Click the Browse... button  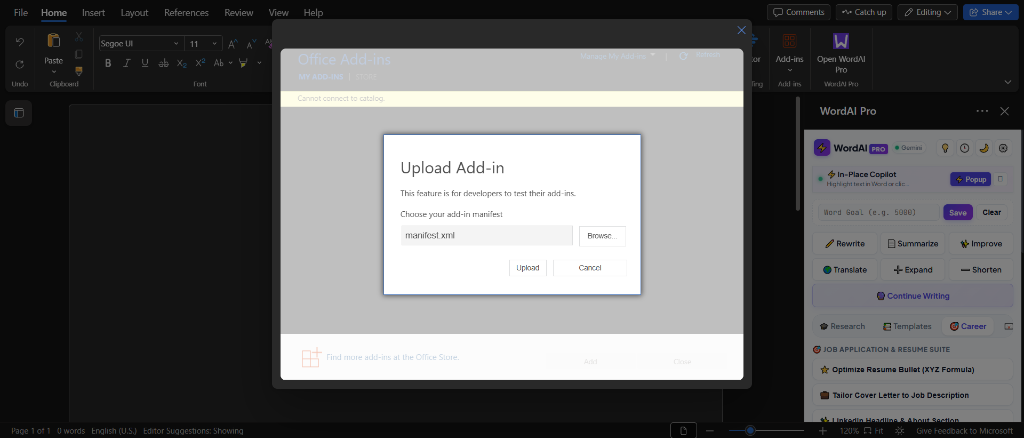[x=602, y=236]
